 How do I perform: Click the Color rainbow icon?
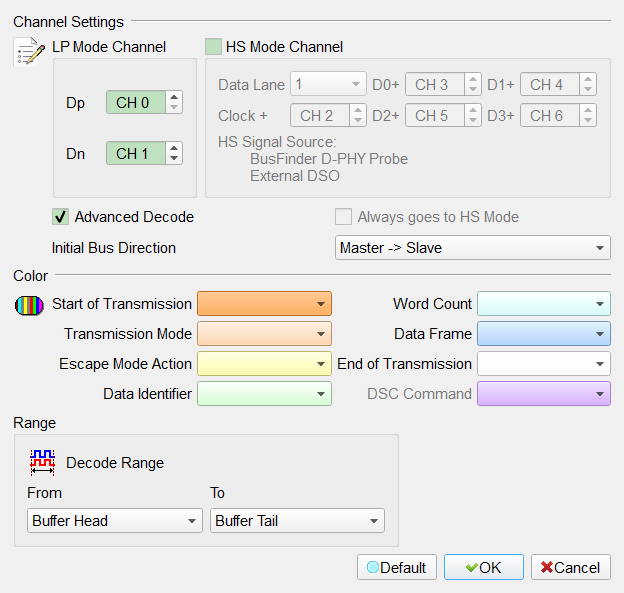click(x=29, y=305)
